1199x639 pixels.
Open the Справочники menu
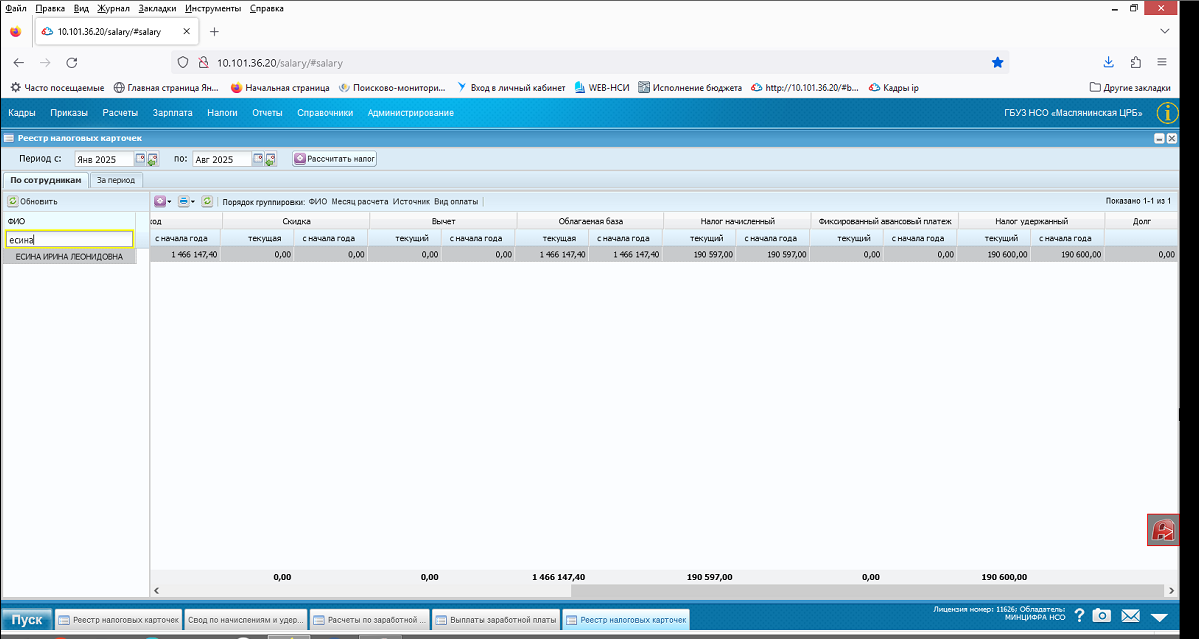325,113
